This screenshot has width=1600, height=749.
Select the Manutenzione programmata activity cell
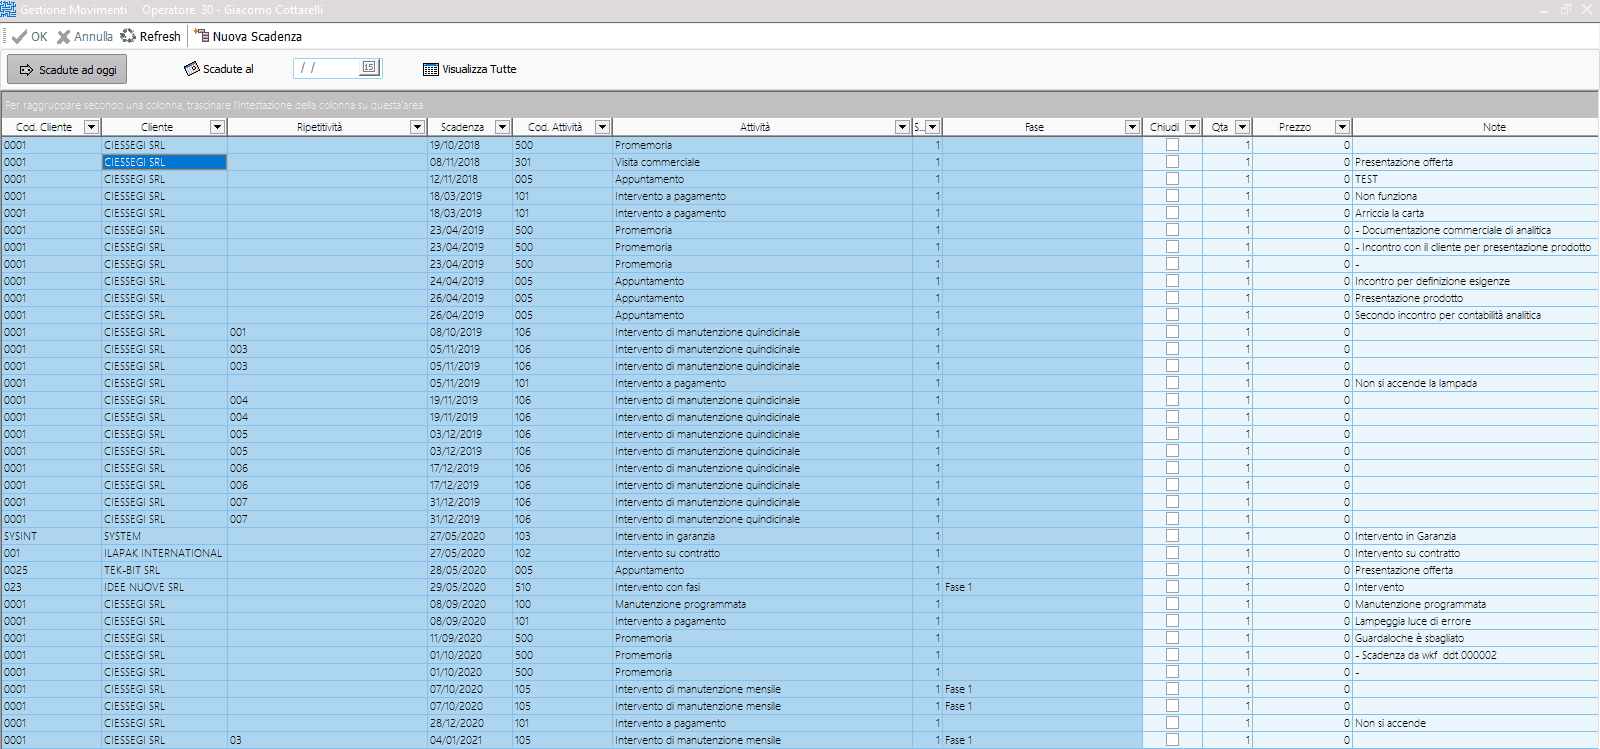click(x=762, y=604)
